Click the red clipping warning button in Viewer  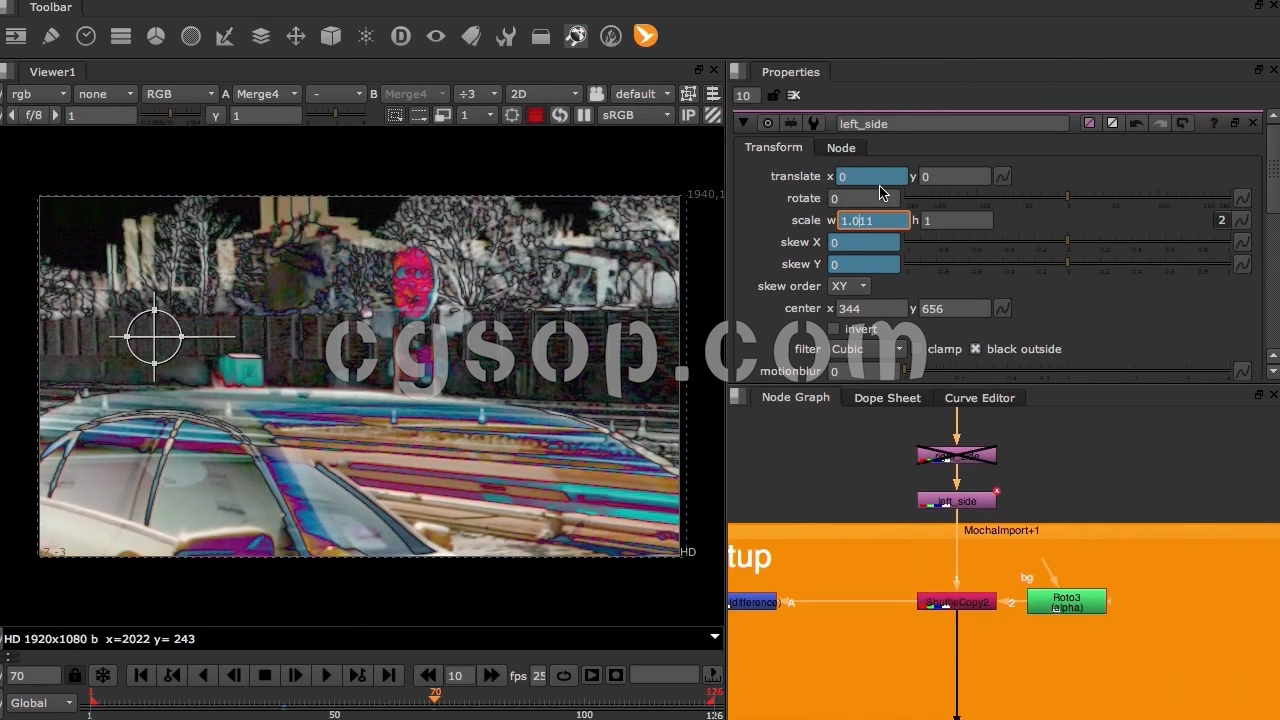coord(536,116)
